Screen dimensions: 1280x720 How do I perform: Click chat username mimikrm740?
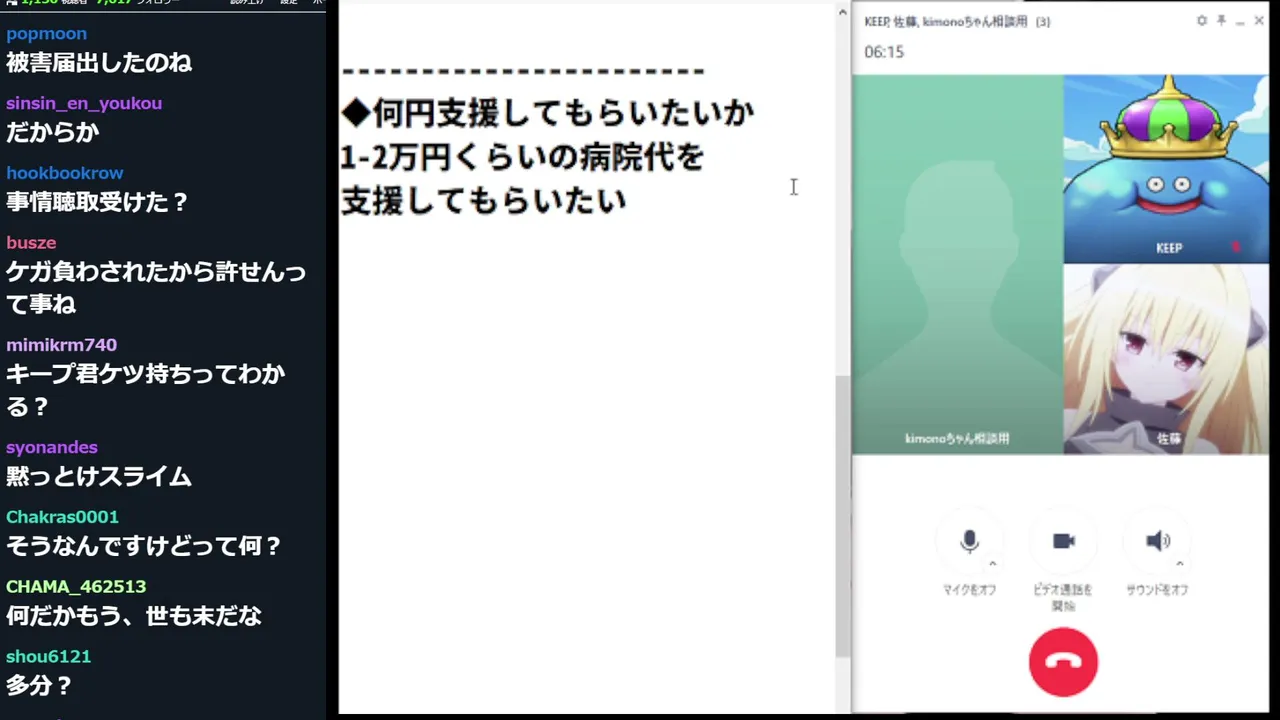61,345
